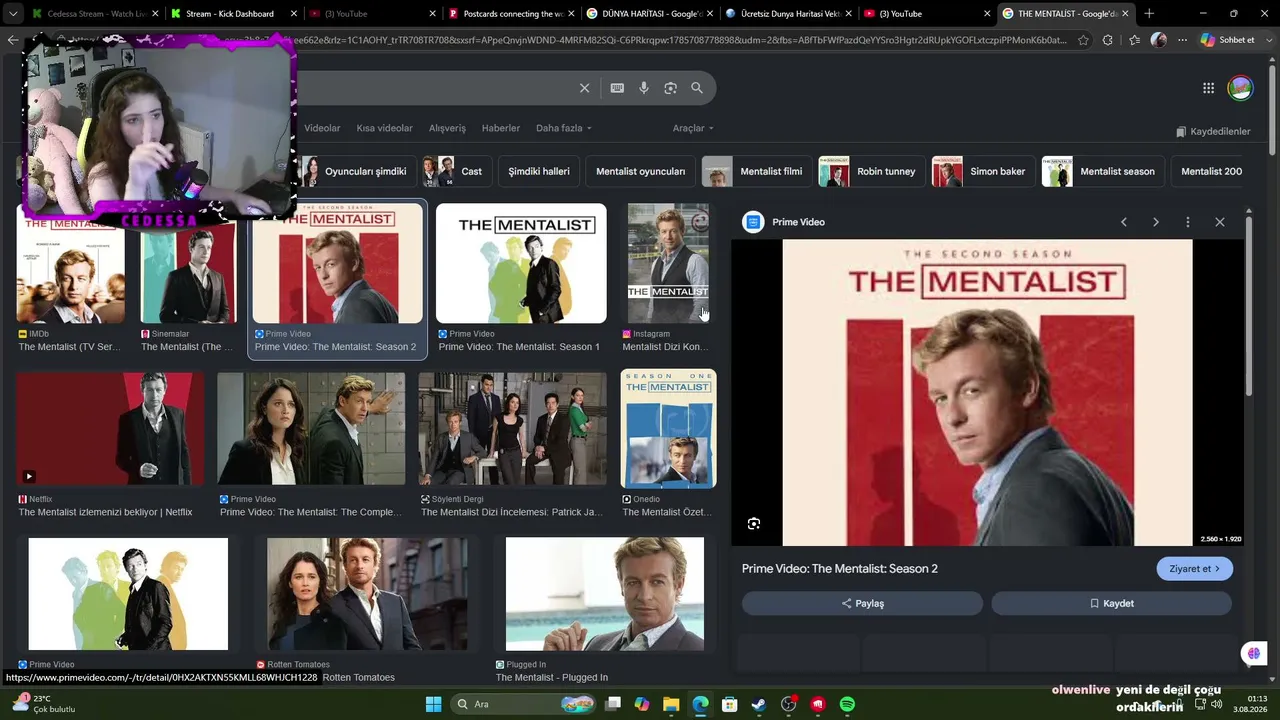Image resolution: width=1280 pixels, height=720 pixels.
Task: Open the taskbar clock showing 01:13
Action: 1250,704
